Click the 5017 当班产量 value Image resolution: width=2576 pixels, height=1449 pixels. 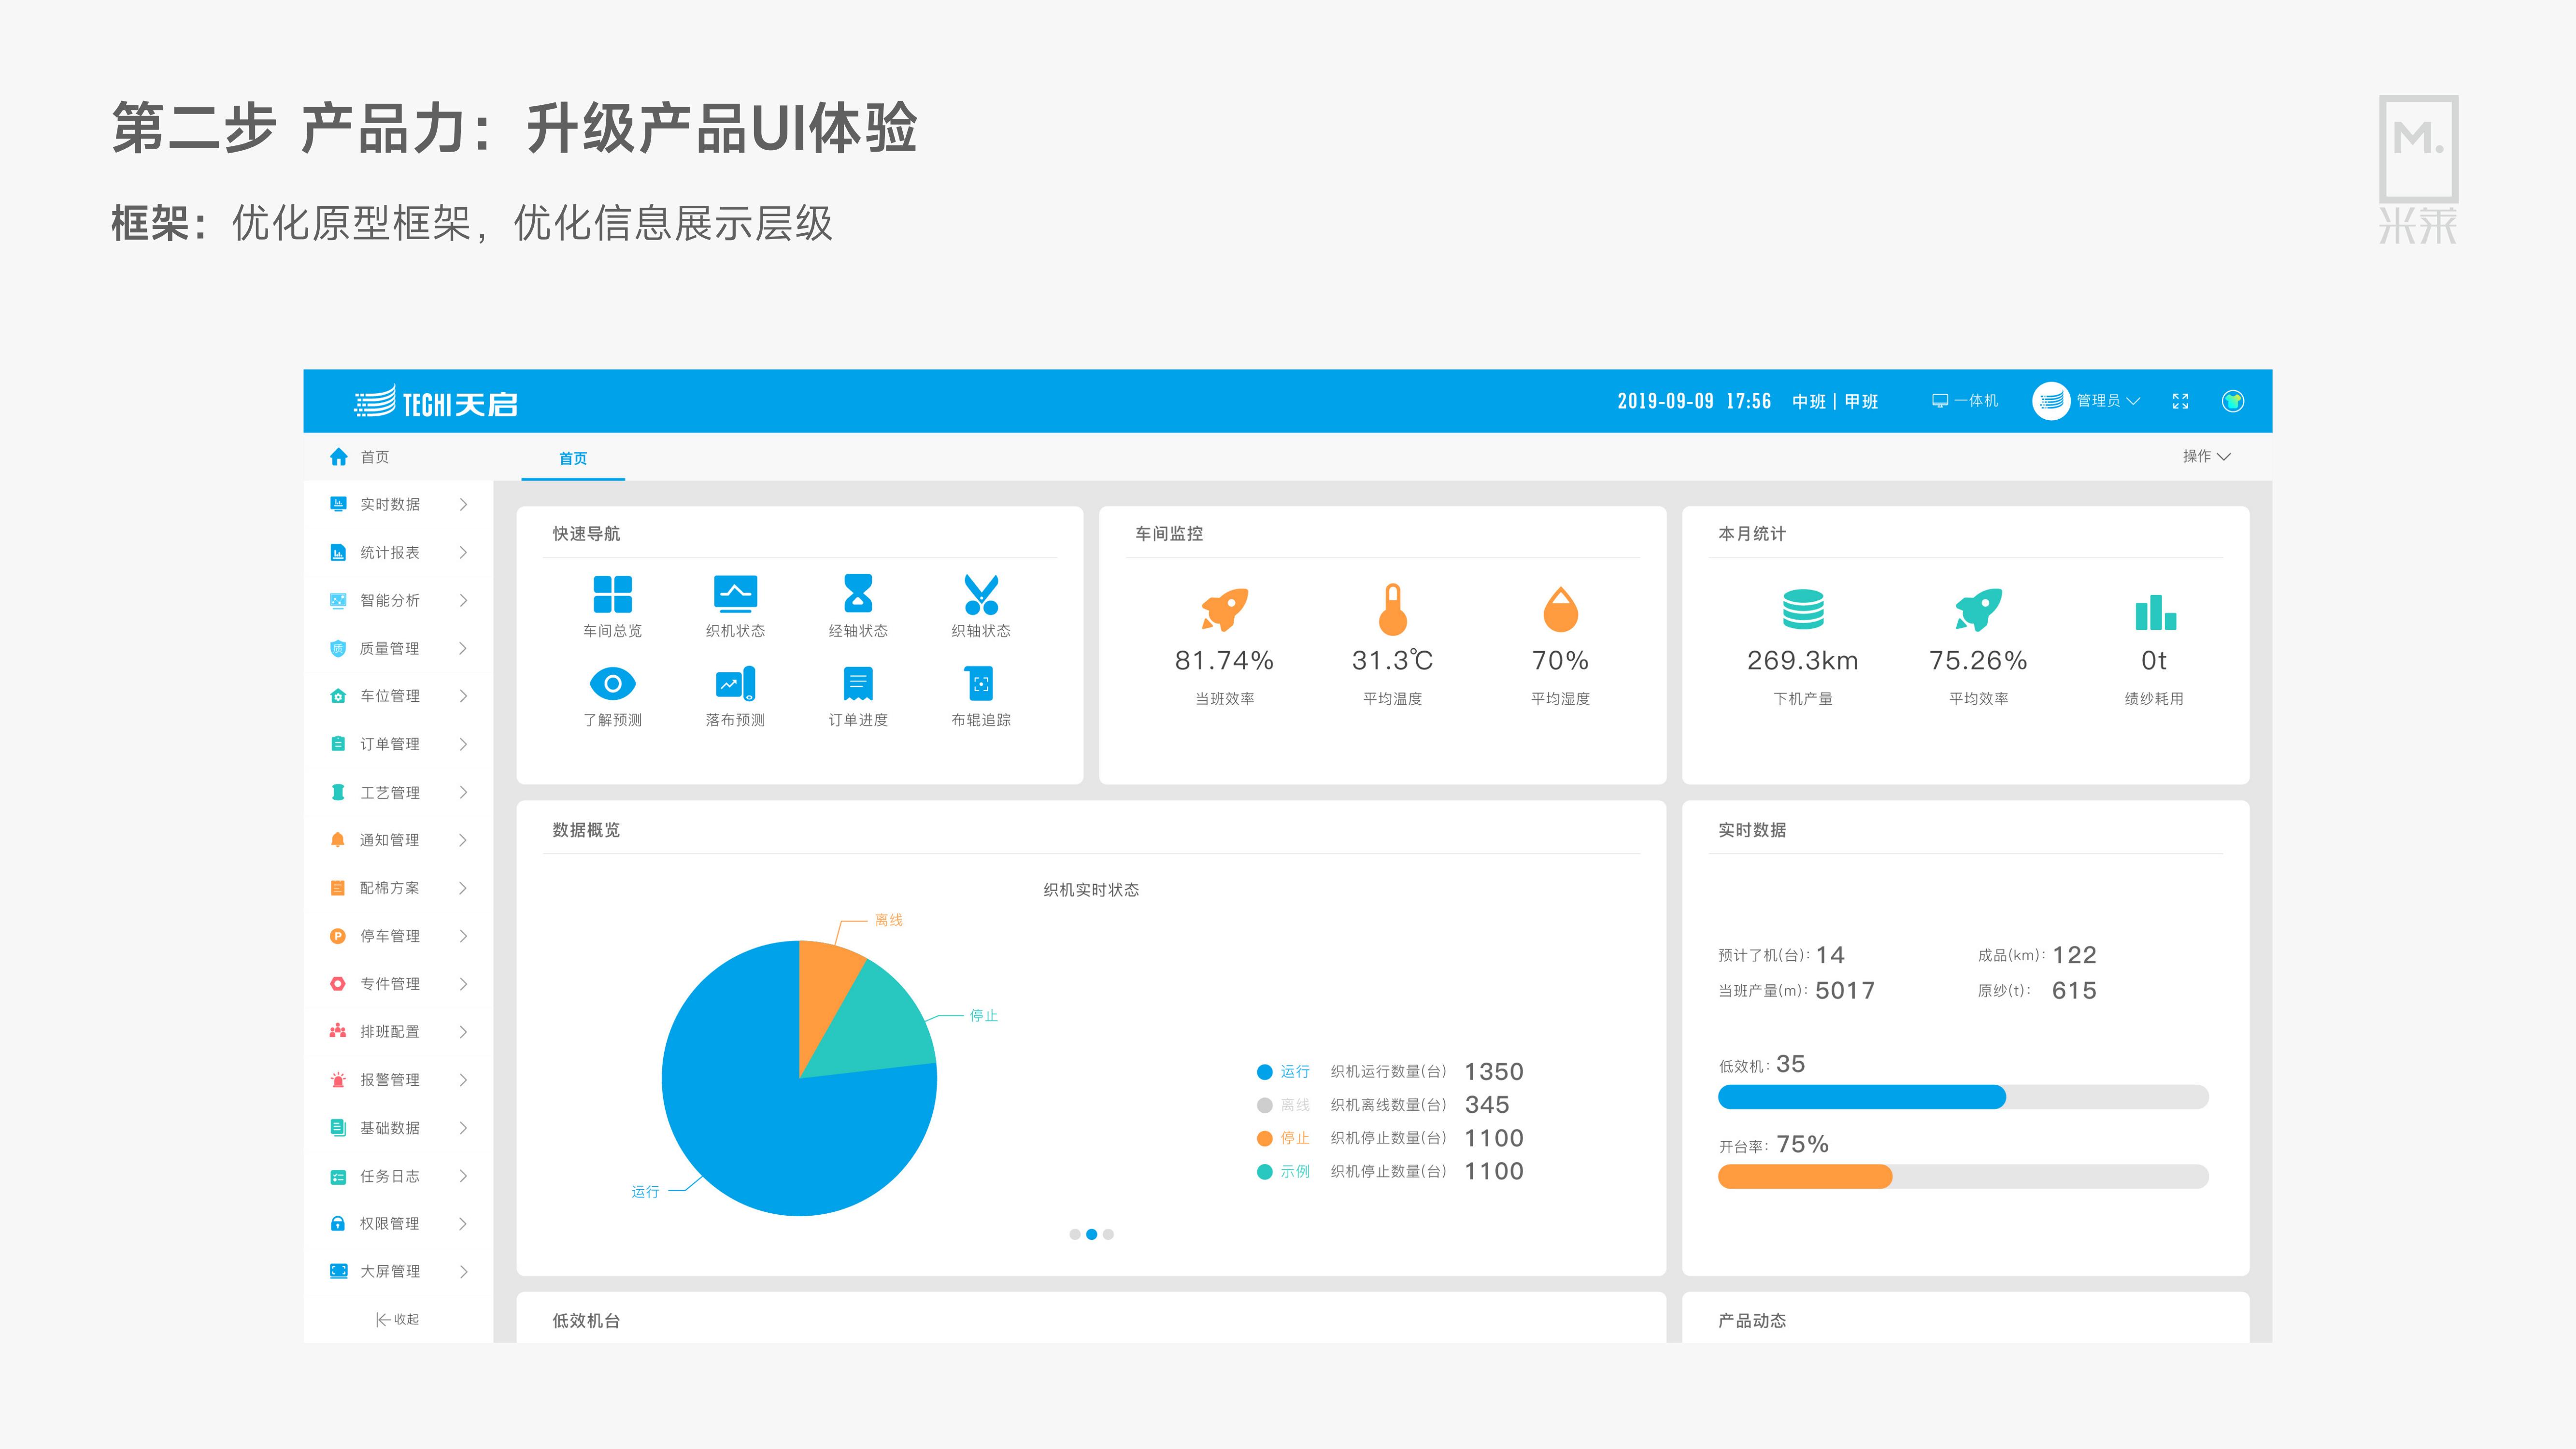(x=1845, y=991)
